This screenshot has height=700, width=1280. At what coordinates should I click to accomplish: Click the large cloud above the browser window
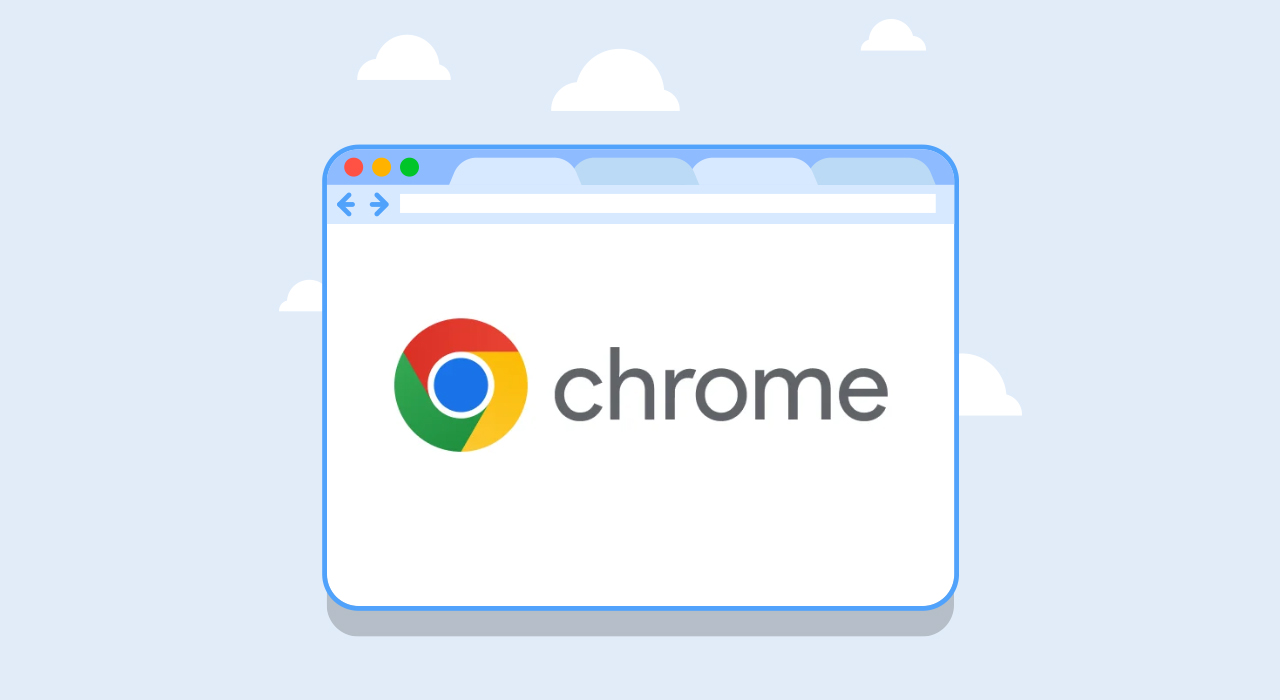coord(616,80)
